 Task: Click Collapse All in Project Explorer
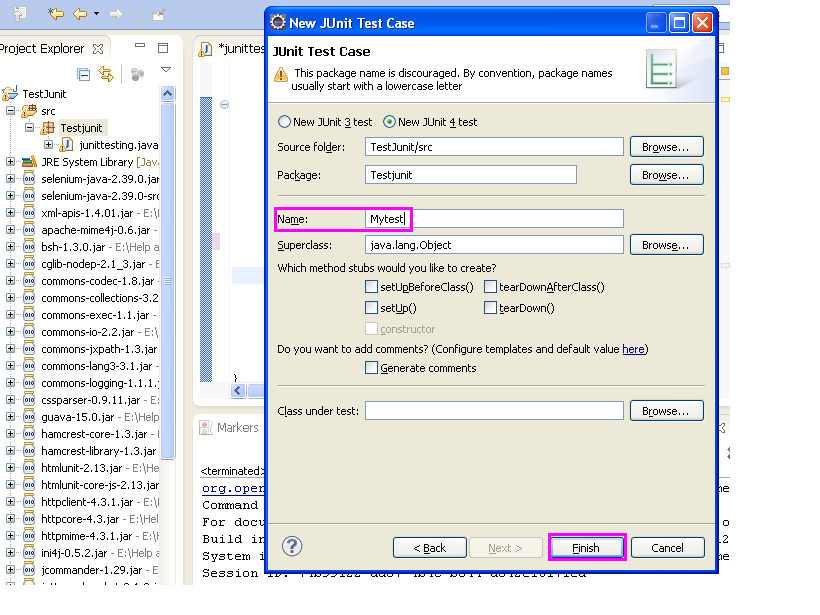84,74
